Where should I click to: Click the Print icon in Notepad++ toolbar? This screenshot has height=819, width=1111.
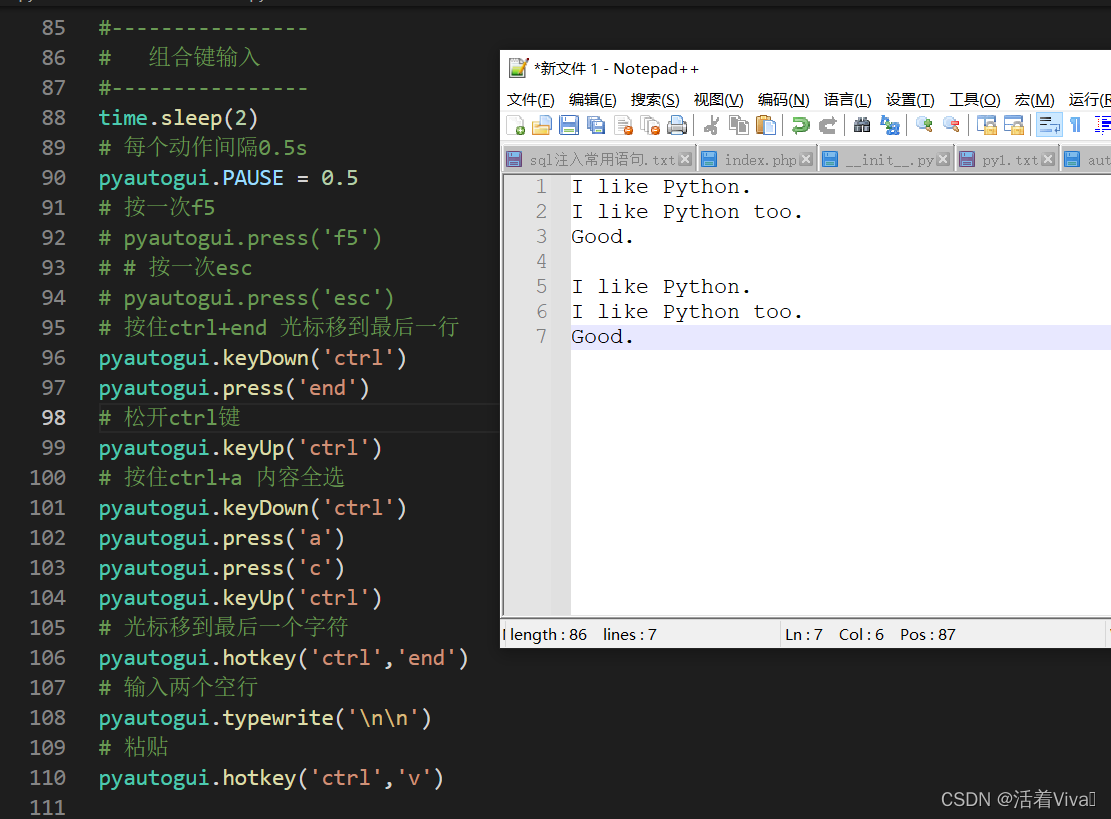(677, 125)
